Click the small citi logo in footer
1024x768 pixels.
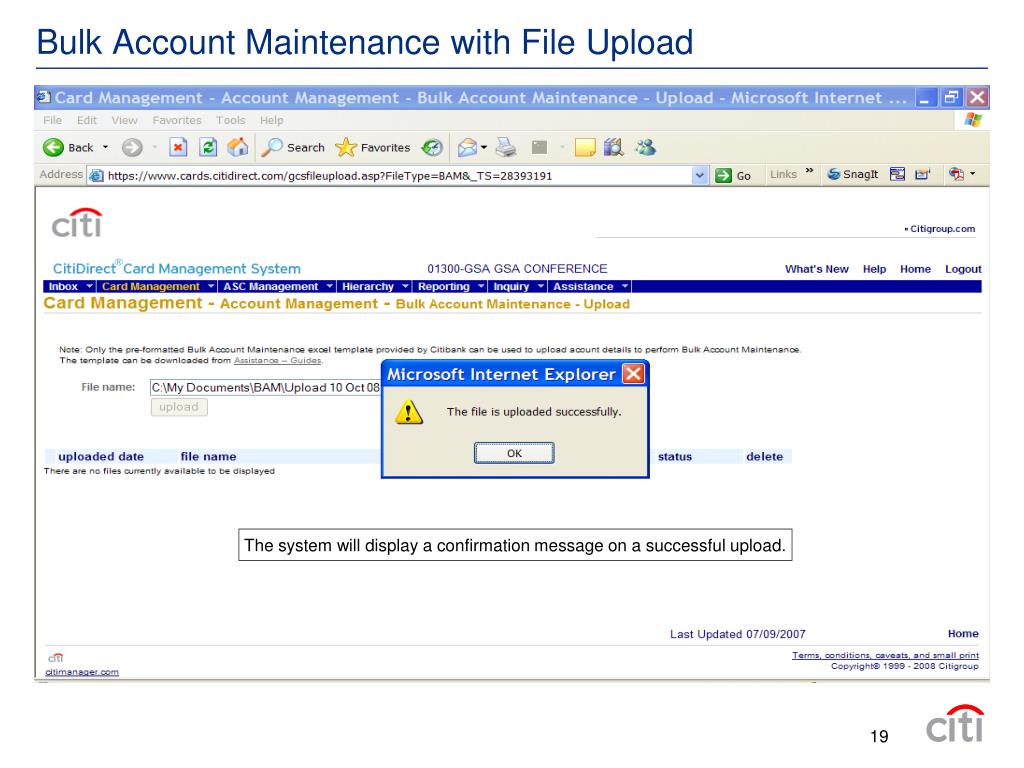click(x=56, y=658)
